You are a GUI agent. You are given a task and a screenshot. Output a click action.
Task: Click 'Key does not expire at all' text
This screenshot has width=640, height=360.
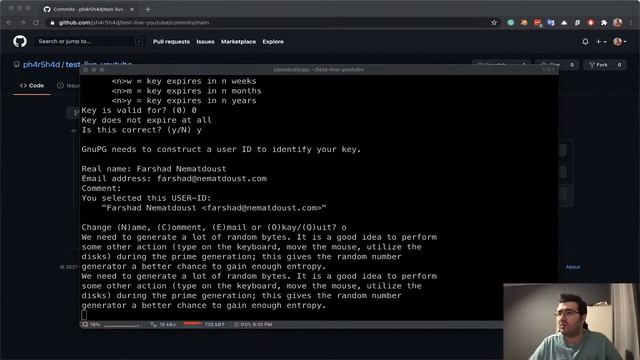146,120
